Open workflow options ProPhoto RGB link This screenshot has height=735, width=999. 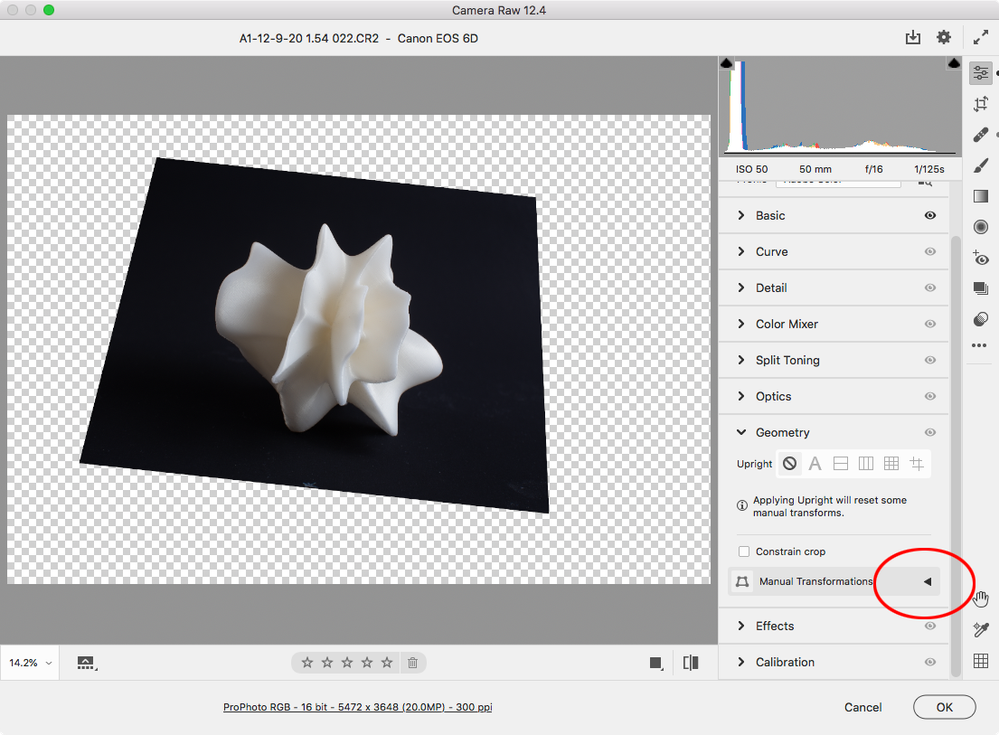pos(357,707)
